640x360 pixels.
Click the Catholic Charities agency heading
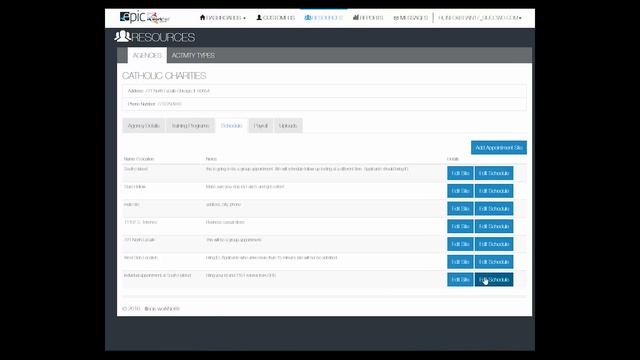164,76
